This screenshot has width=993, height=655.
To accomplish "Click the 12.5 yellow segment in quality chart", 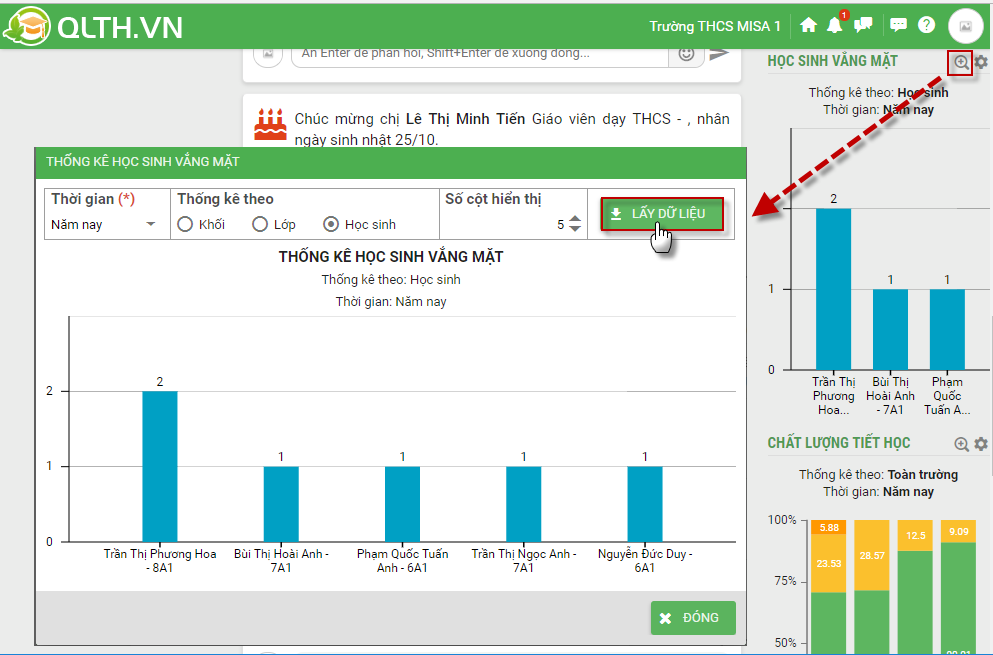I will pyautogui.click(x=915, y=536).
